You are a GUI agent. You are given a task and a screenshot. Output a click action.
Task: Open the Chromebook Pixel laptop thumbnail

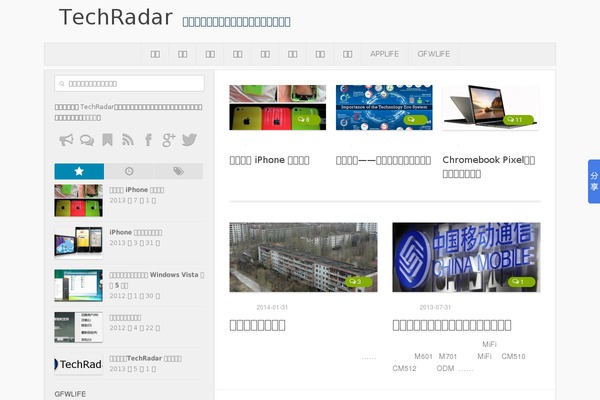tap(491, 108)
